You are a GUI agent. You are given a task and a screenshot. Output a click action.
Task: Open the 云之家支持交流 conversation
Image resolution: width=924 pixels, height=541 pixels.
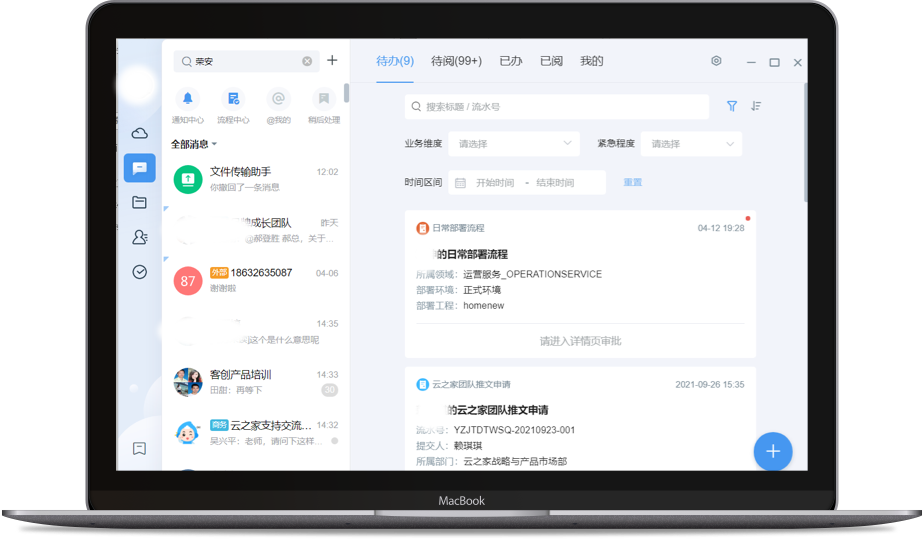[256, 433]
